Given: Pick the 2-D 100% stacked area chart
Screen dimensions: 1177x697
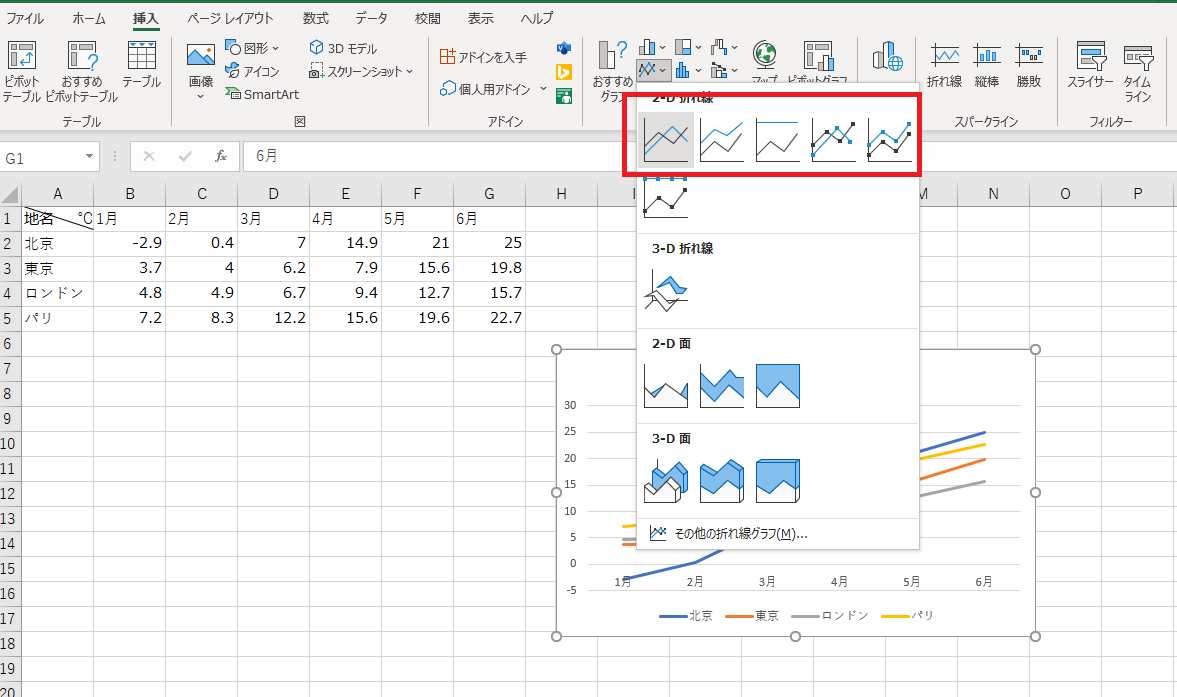Looking at the screenshot, I should click(x=778, y=386).
